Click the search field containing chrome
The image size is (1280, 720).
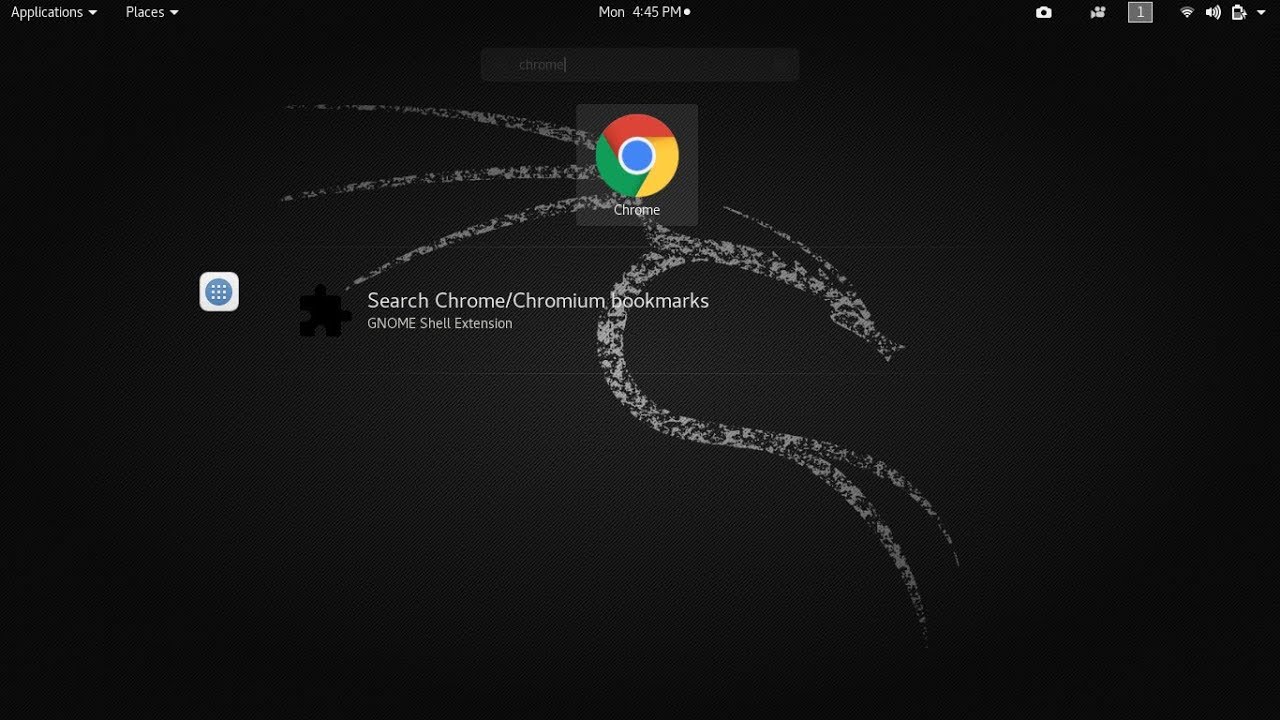point(640,64)
